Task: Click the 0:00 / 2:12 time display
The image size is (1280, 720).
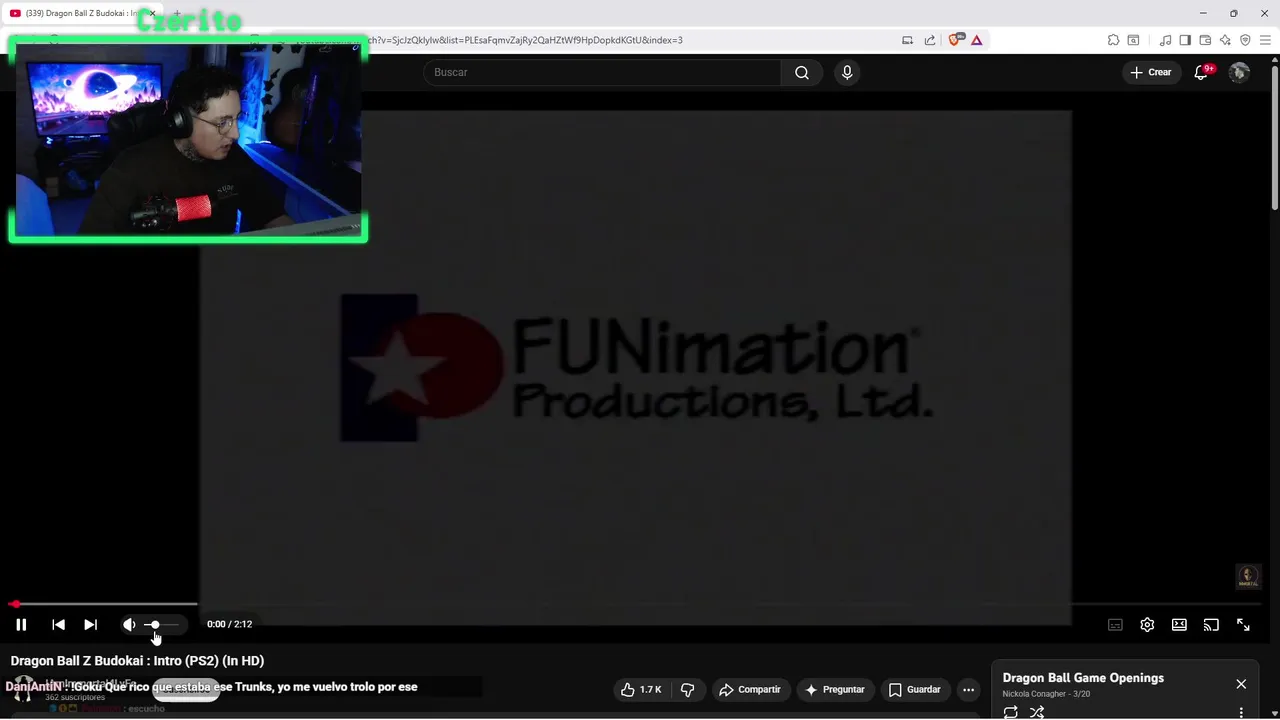Action: pos(229,624)
